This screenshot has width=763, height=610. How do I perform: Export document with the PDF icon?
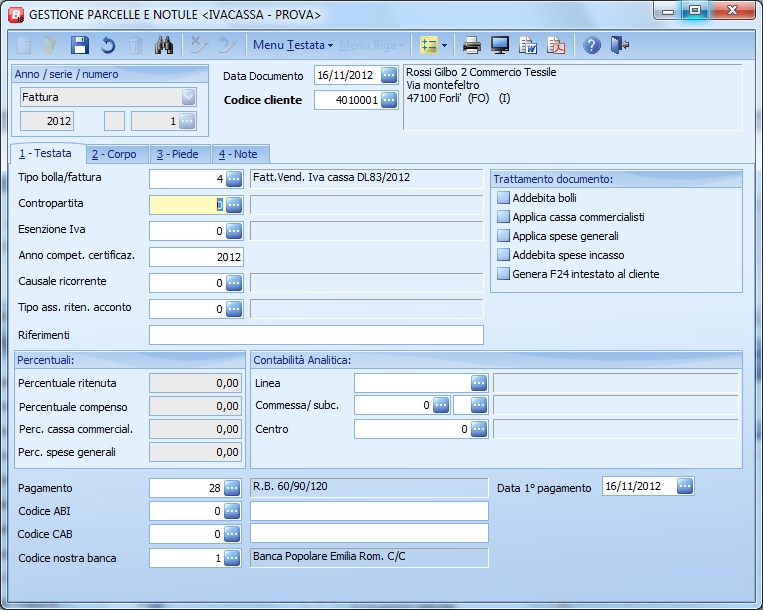click(x=556, y=45)
